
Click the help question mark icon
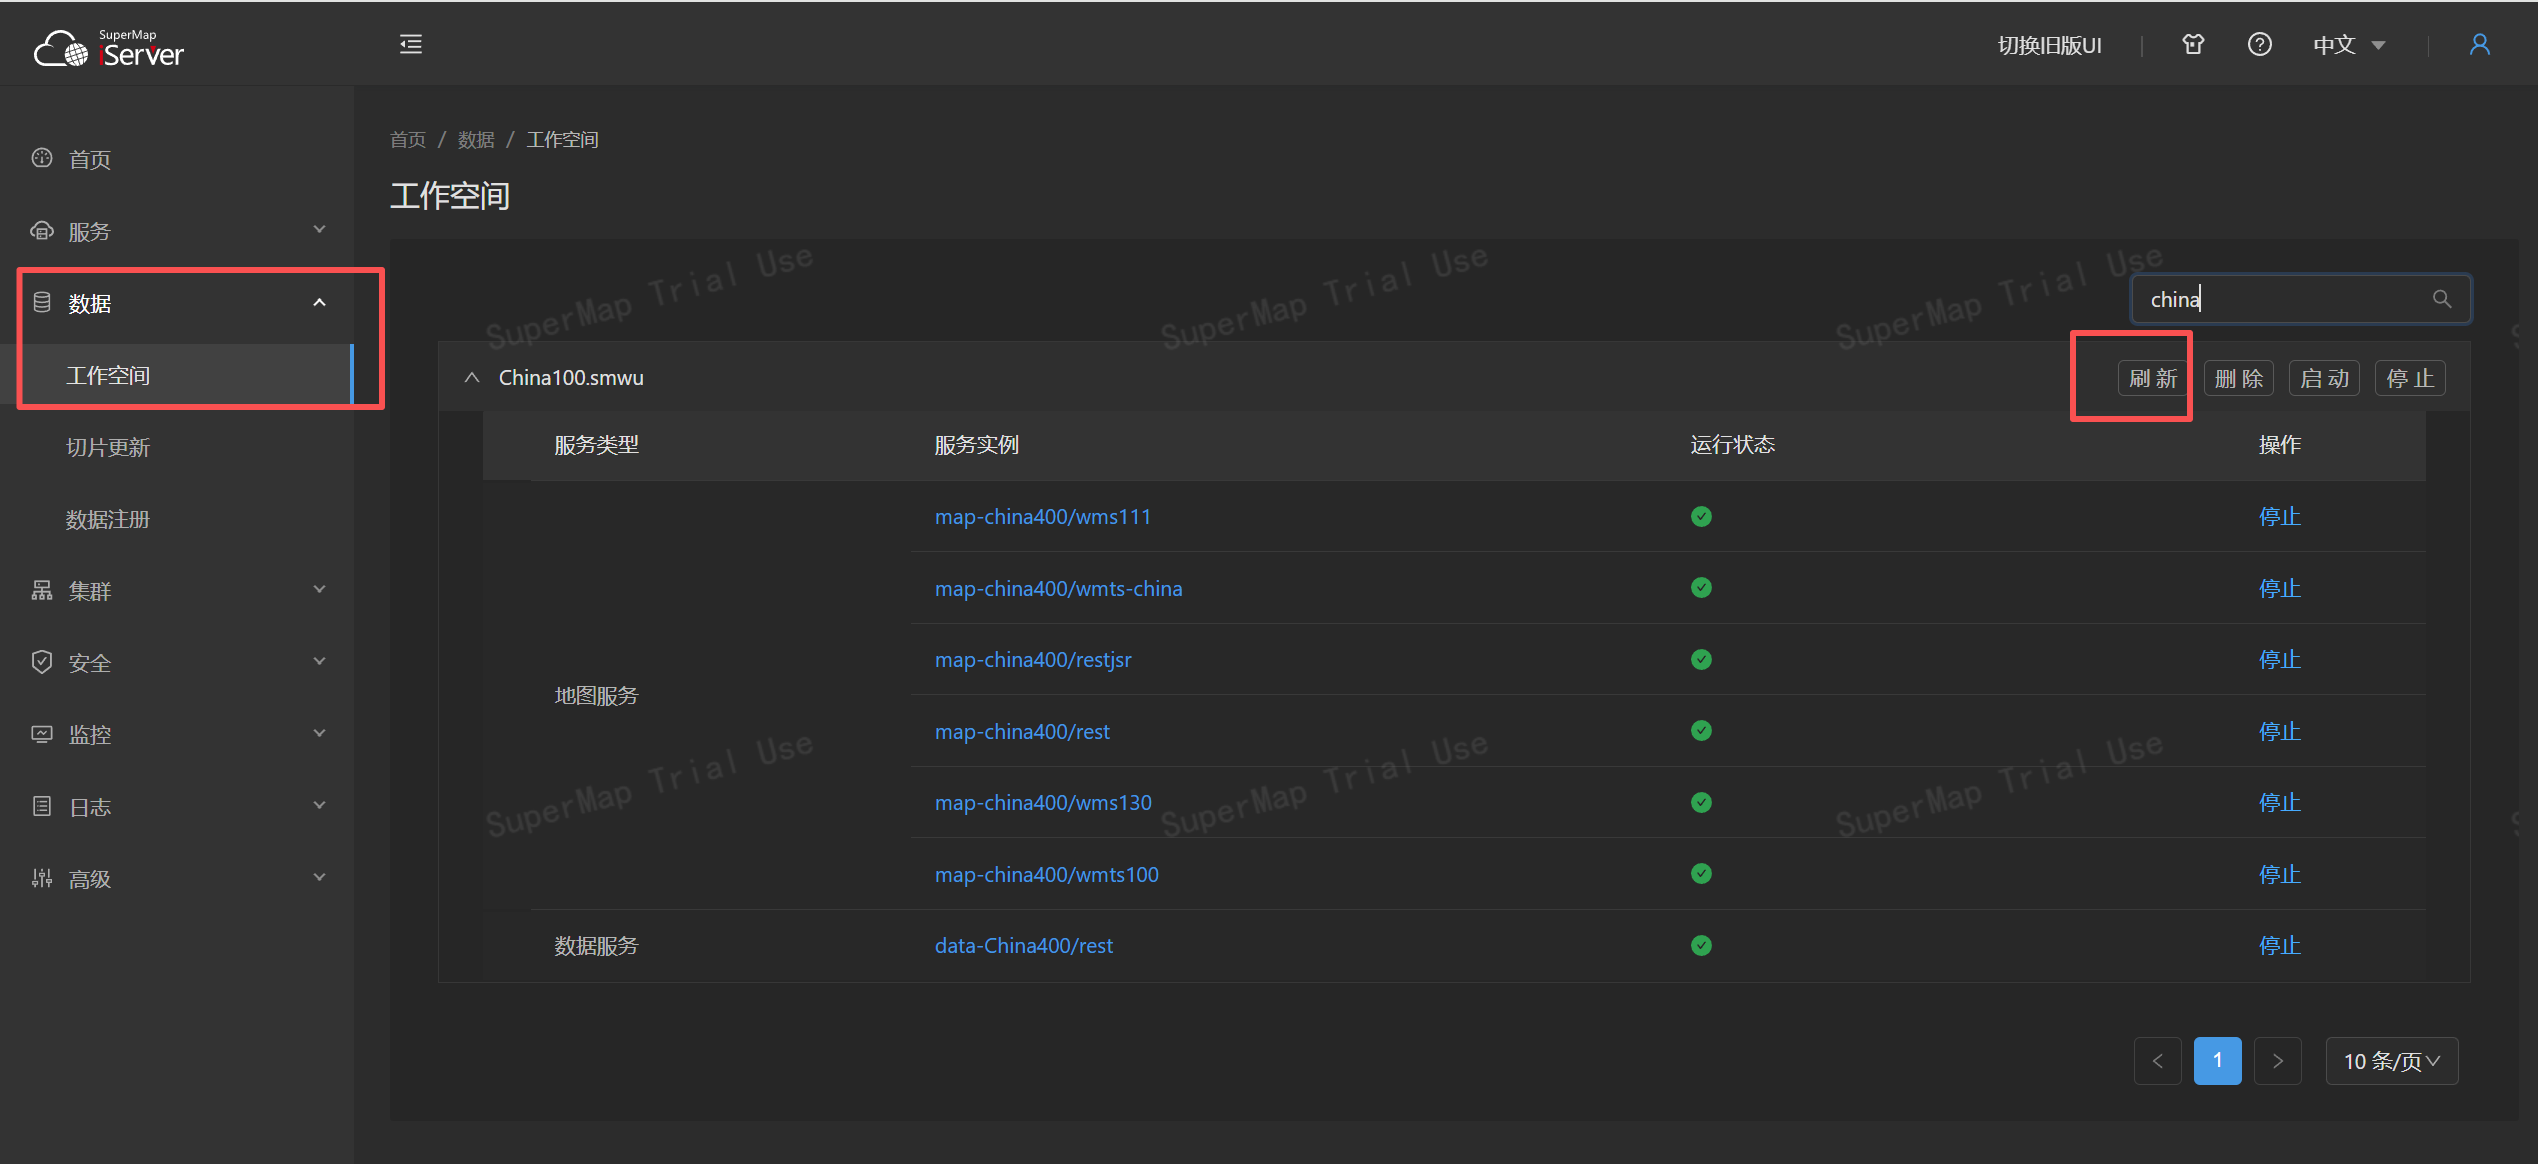2259,44
